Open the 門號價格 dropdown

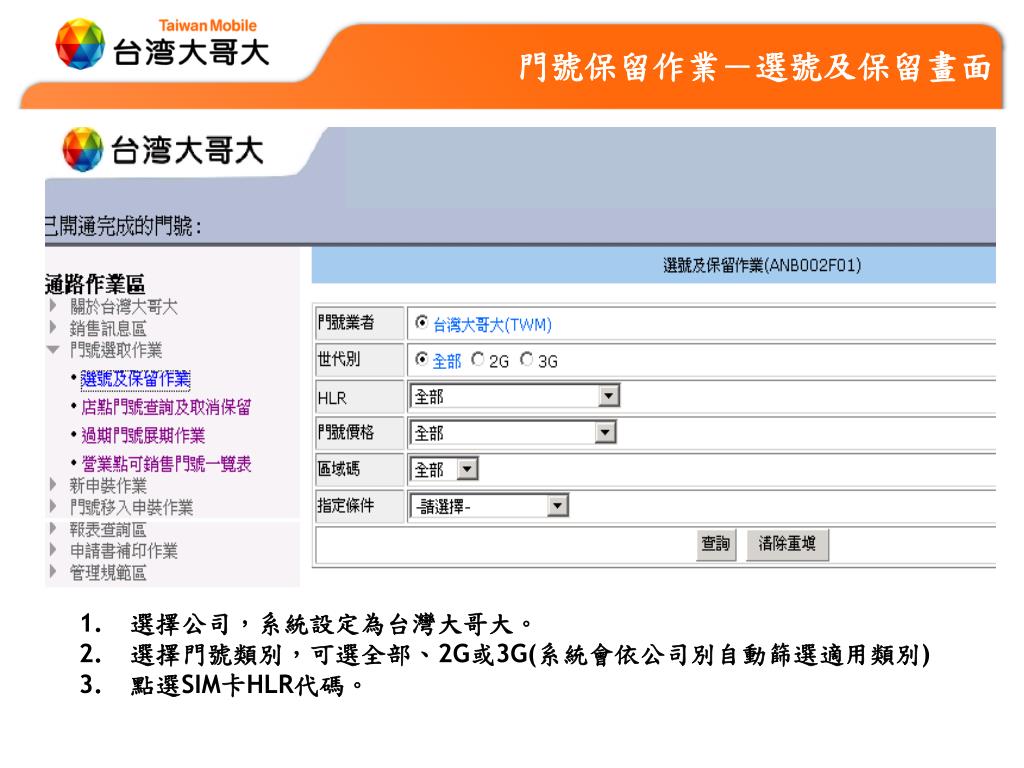[513, 432]
